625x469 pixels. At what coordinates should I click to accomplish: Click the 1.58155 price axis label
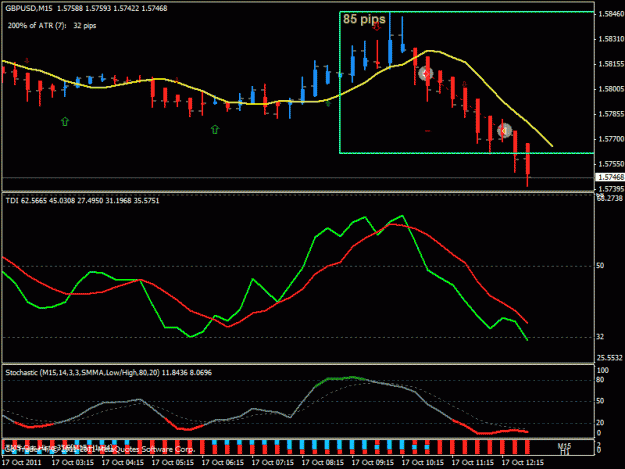(611, 64)
